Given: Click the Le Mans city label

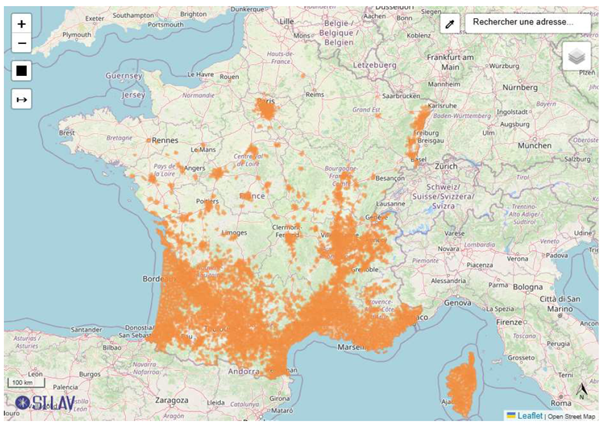Looking at the screenshot, I should pyautogui.click(x=203, y=149).
